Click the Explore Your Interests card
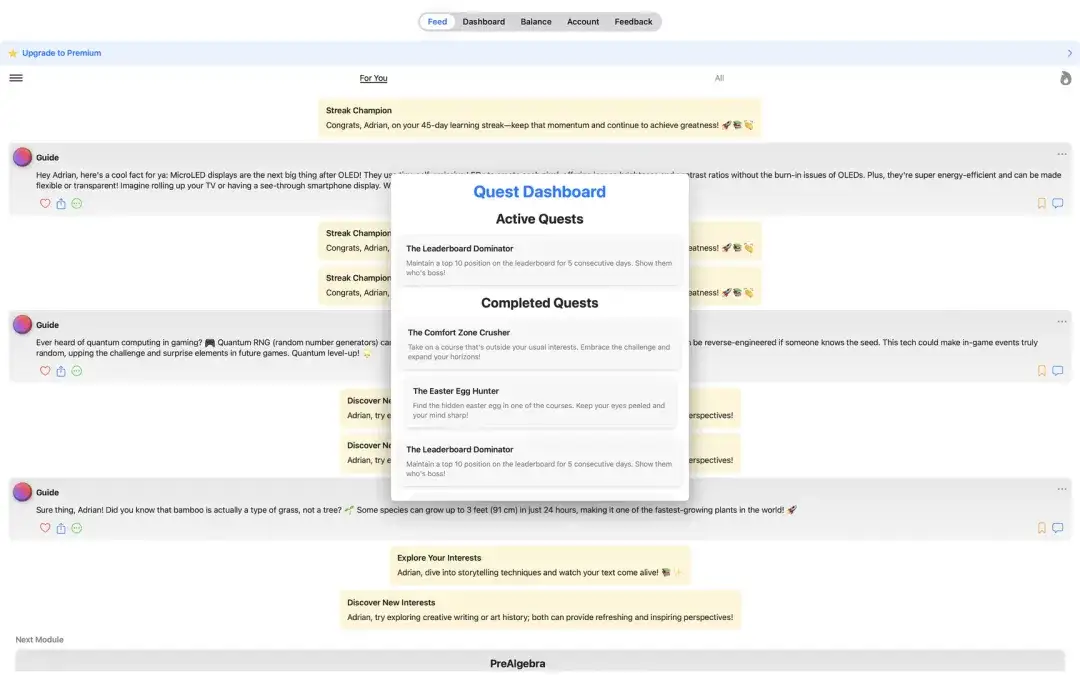The width and height of the screenshot is (1080, 675). [x=540, y=565]
